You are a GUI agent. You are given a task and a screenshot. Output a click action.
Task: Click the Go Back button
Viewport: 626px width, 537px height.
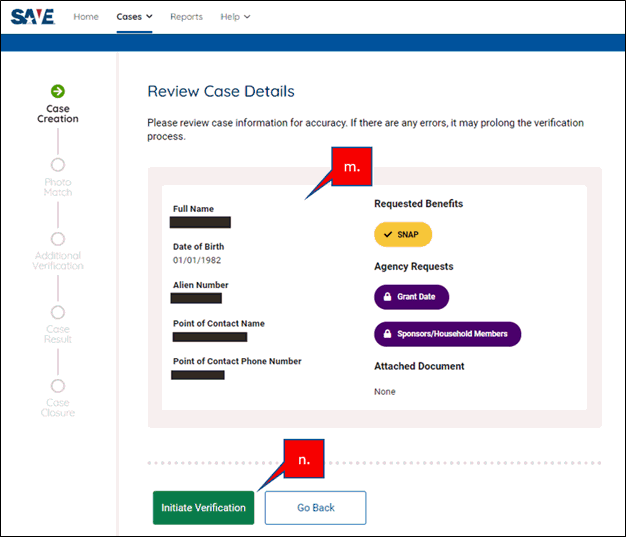tap(315, 507)
